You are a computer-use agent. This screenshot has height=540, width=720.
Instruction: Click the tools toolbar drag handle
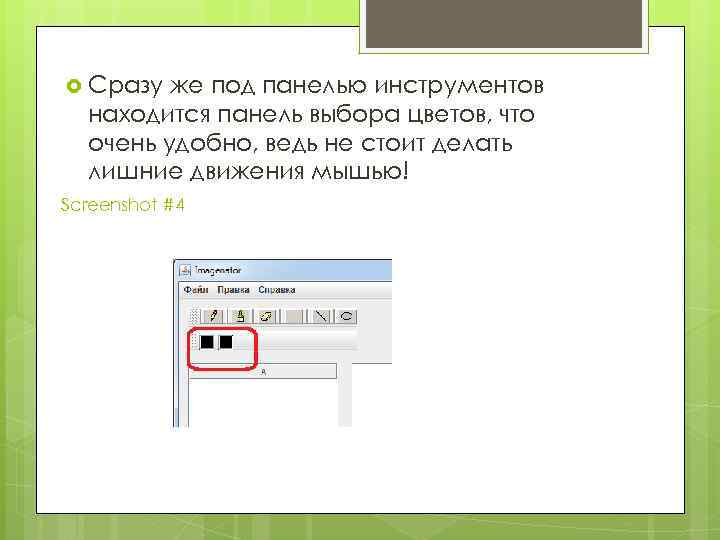[195, 316]
